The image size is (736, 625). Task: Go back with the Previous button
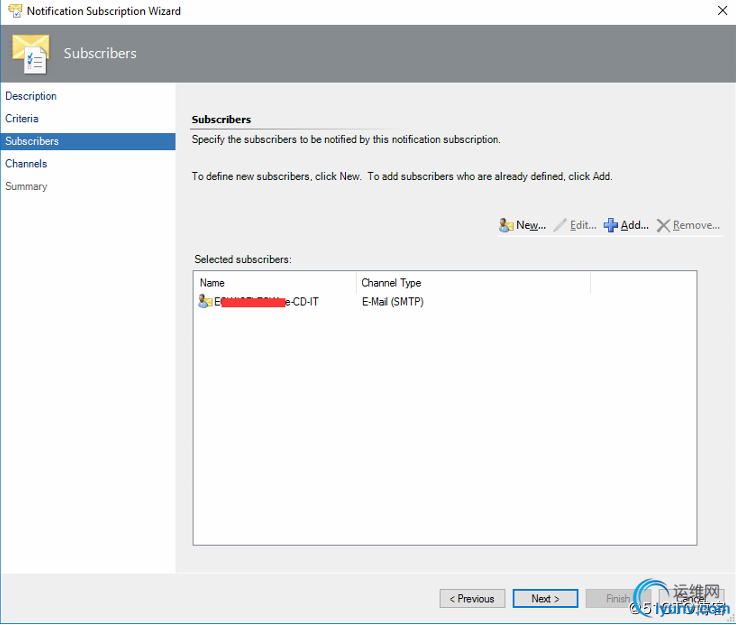(472, 599)
